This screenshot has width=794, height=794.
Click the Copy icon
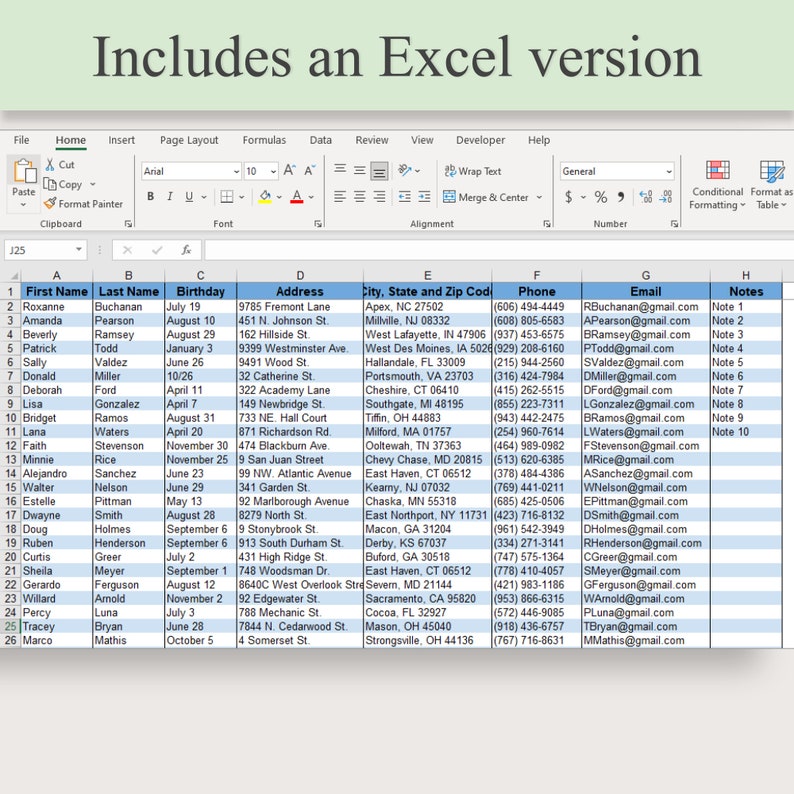tap(50, 184)
